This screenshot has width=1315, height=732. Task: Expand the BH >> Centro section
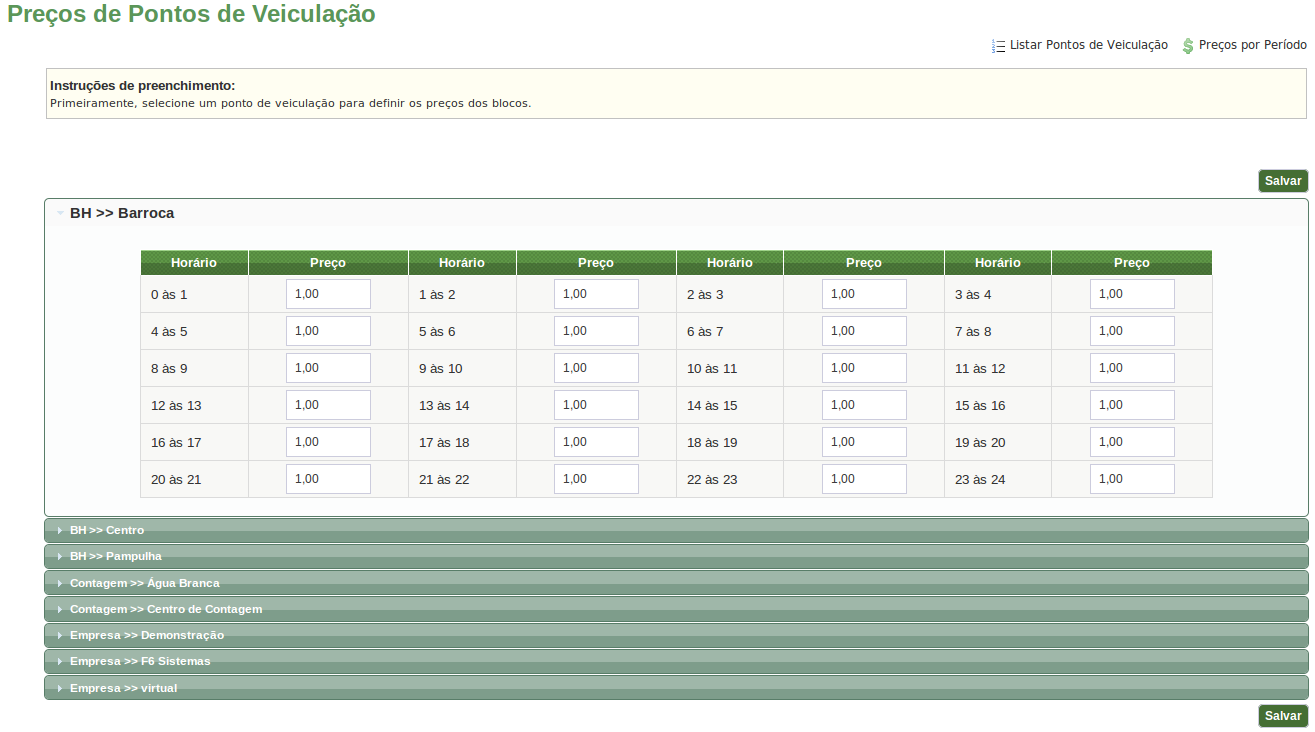coord(676,530)
